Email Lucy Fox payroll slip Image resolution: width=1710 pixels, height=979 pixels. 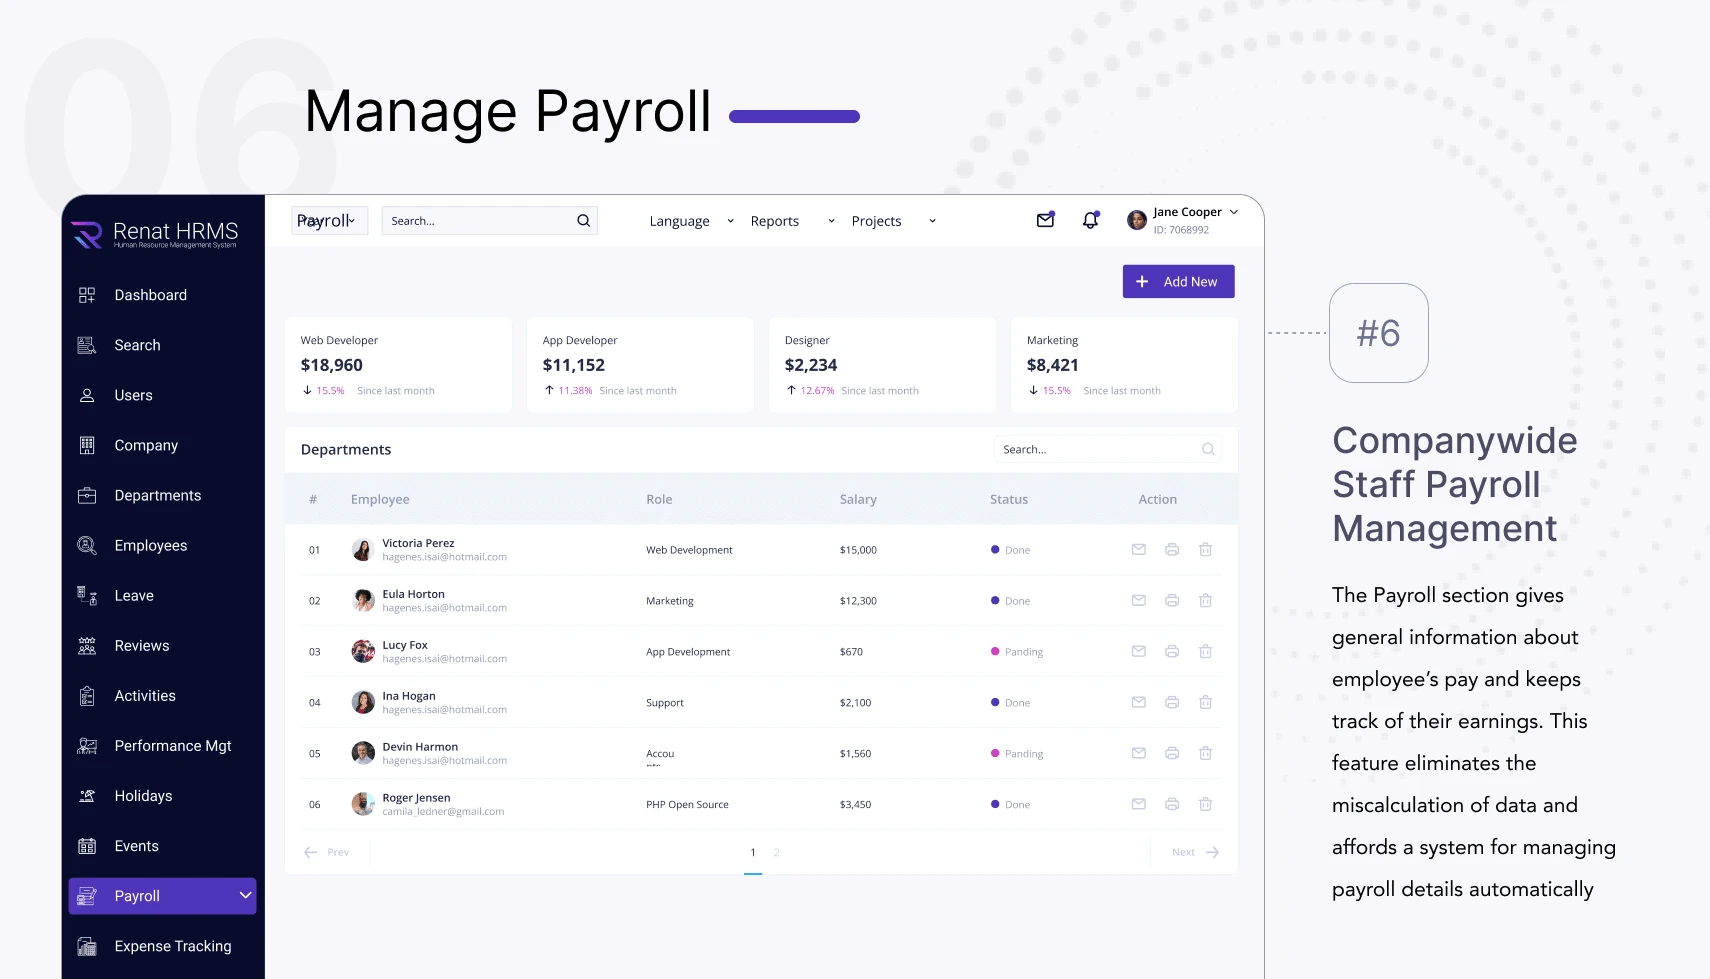click(1138, 651)
